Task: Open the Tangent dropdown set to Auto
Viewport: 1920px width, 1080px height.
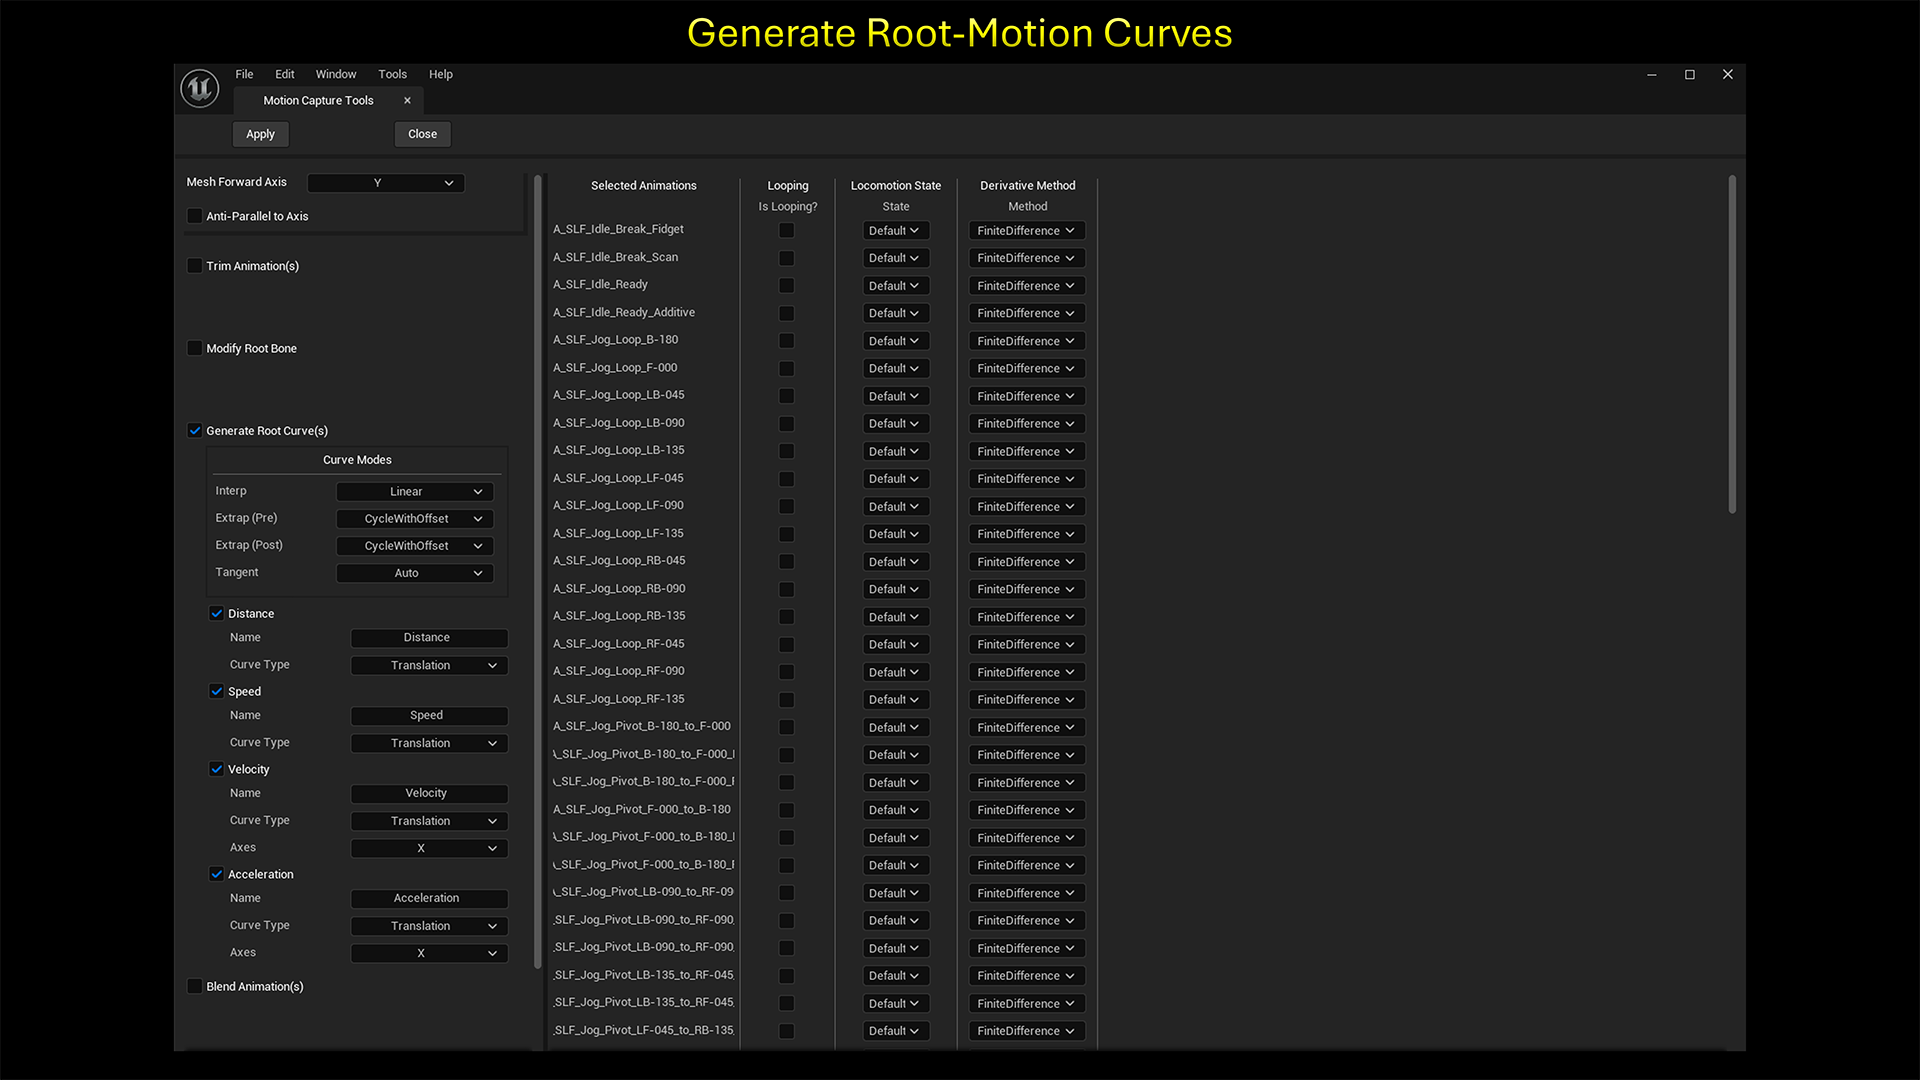Action: (414, 572)
